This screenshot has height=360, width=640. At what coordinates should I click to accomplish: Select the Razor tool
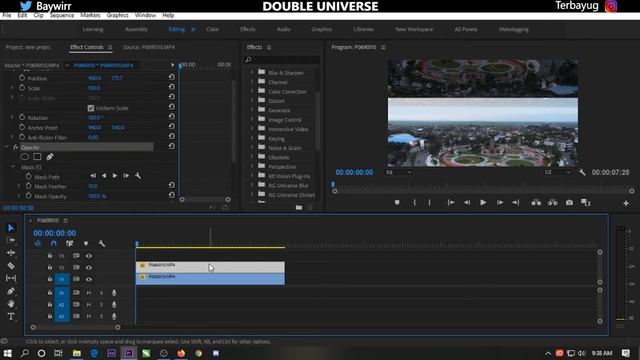coord(11,266)
